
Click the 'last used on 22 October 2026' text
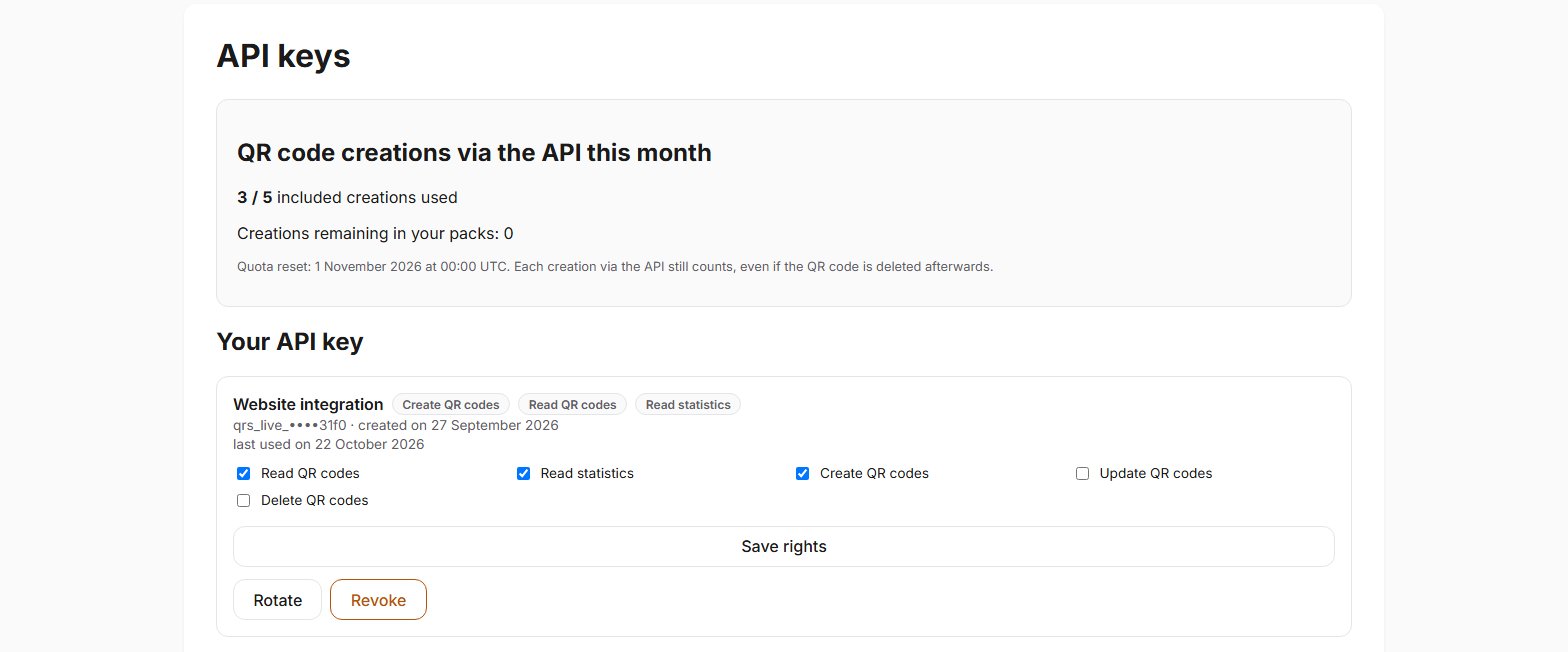point(328,444)
